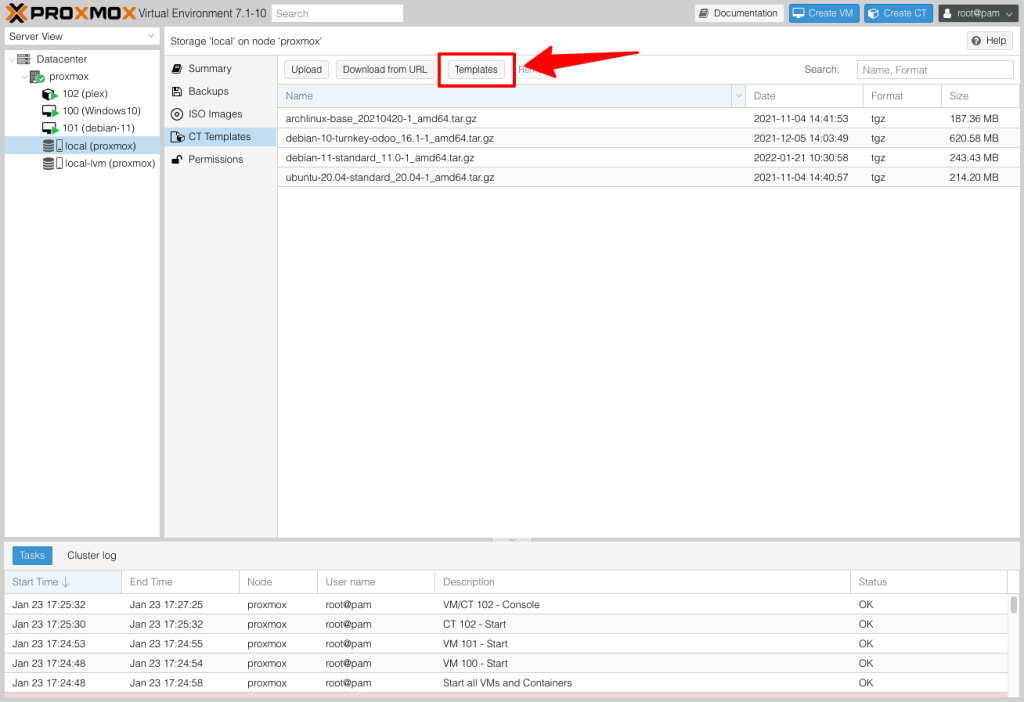The height and width of the screenshot is (702, 1024).
Task: Click the Download from URL button
Action: [x=385, y=70]
